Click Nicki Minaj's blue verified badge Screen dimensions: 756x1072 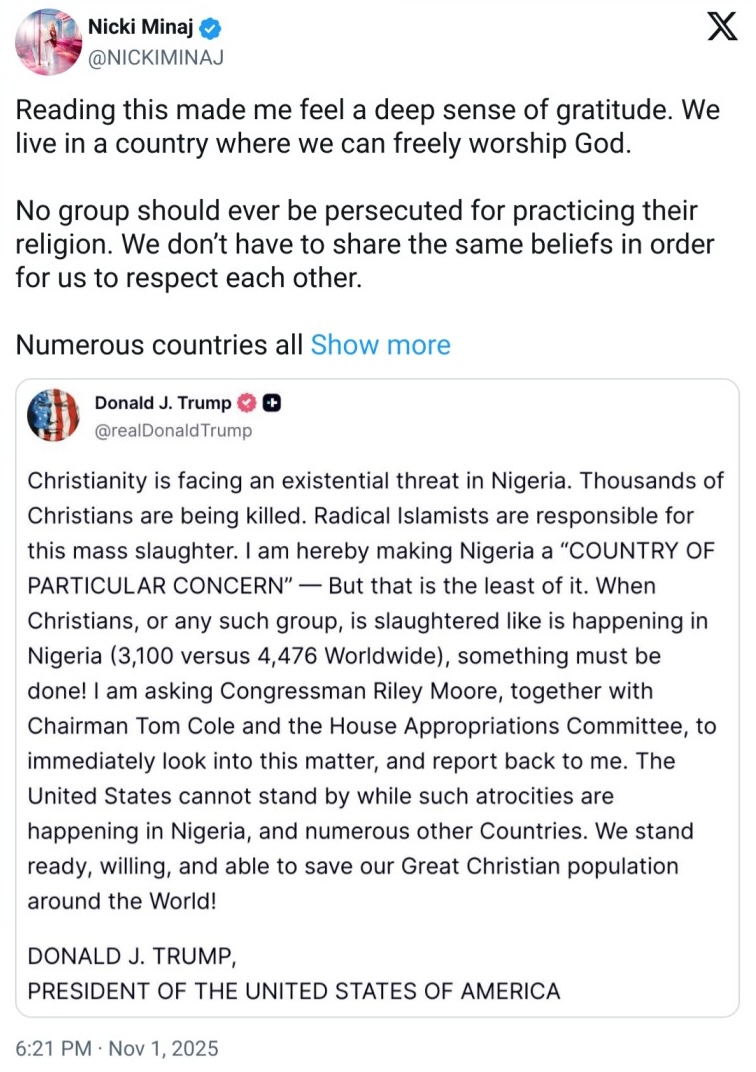click(212, 26)
